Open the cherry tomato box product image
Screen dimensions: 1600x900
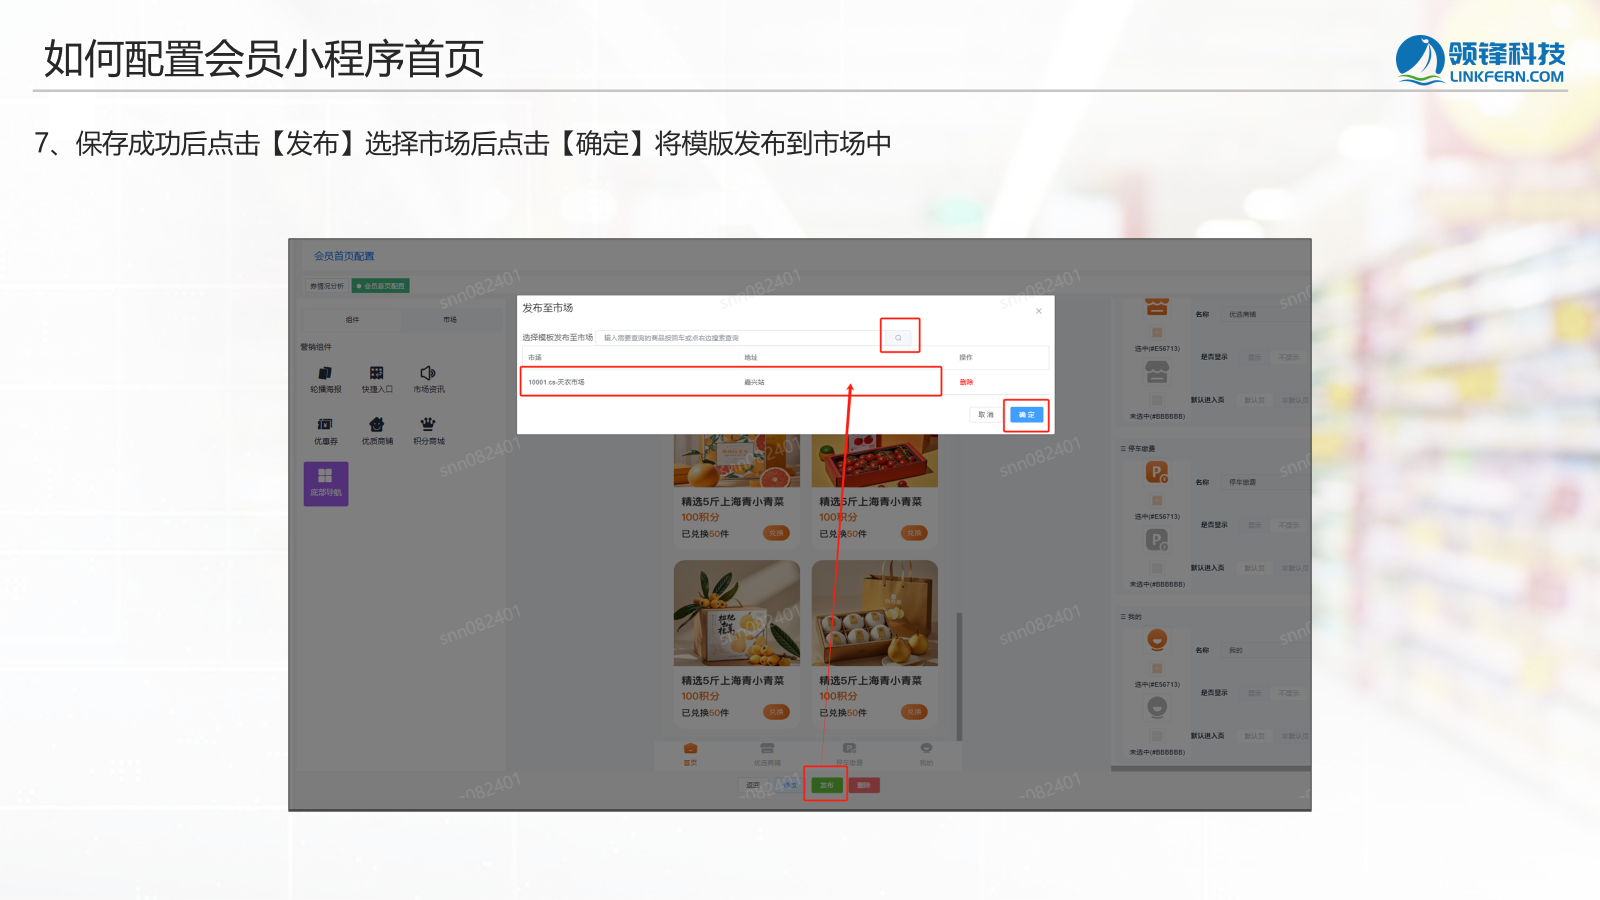coord(875,461)
